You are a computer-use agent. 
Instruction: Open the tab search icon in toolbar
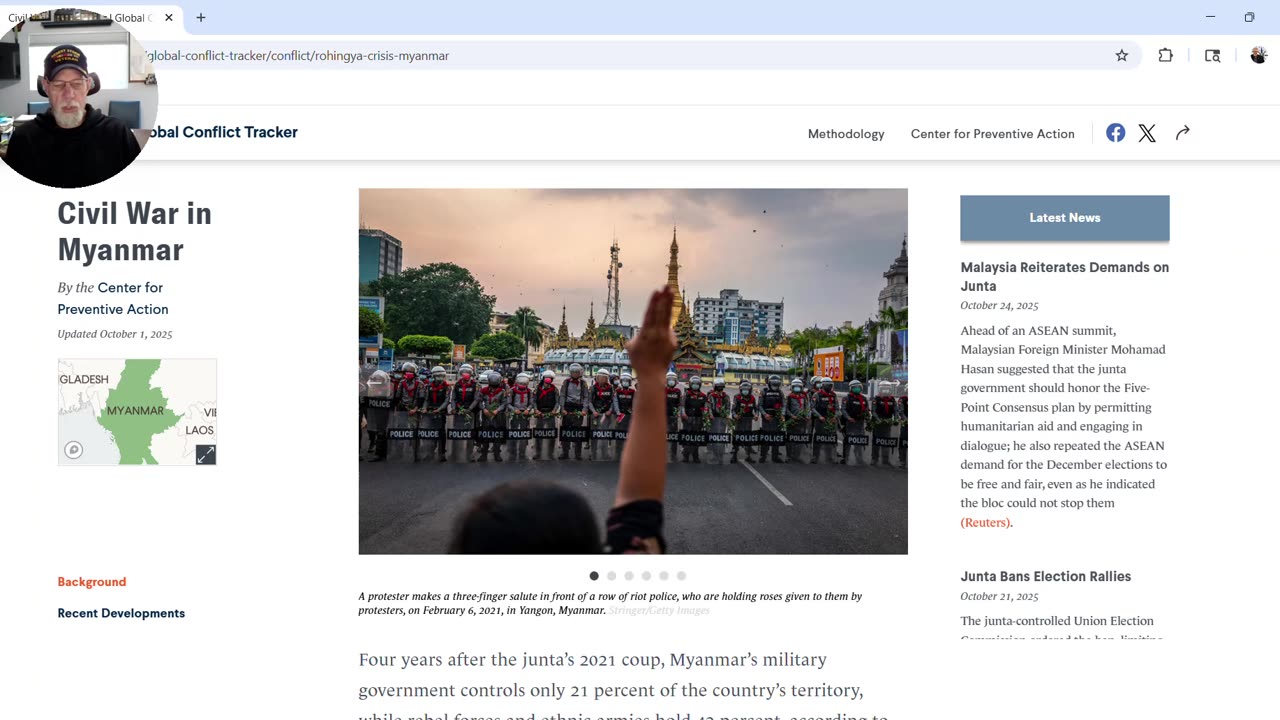pos(1212,56)
